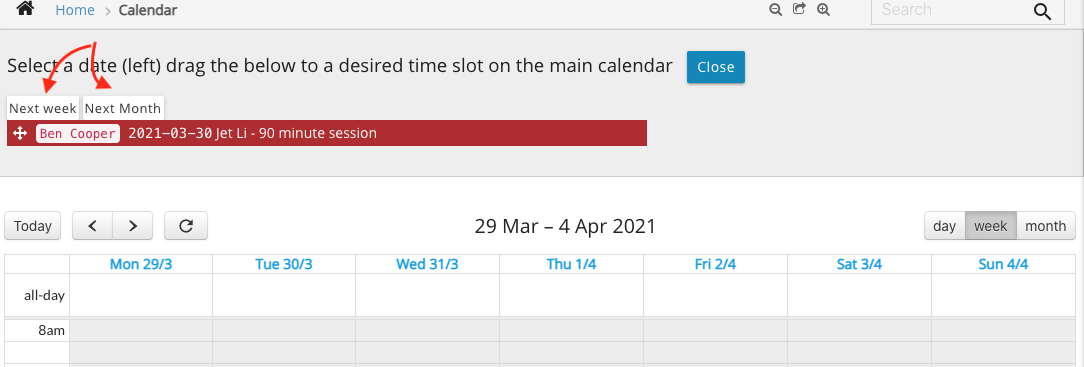Jump ahead using Next week button

click(43, 108)
